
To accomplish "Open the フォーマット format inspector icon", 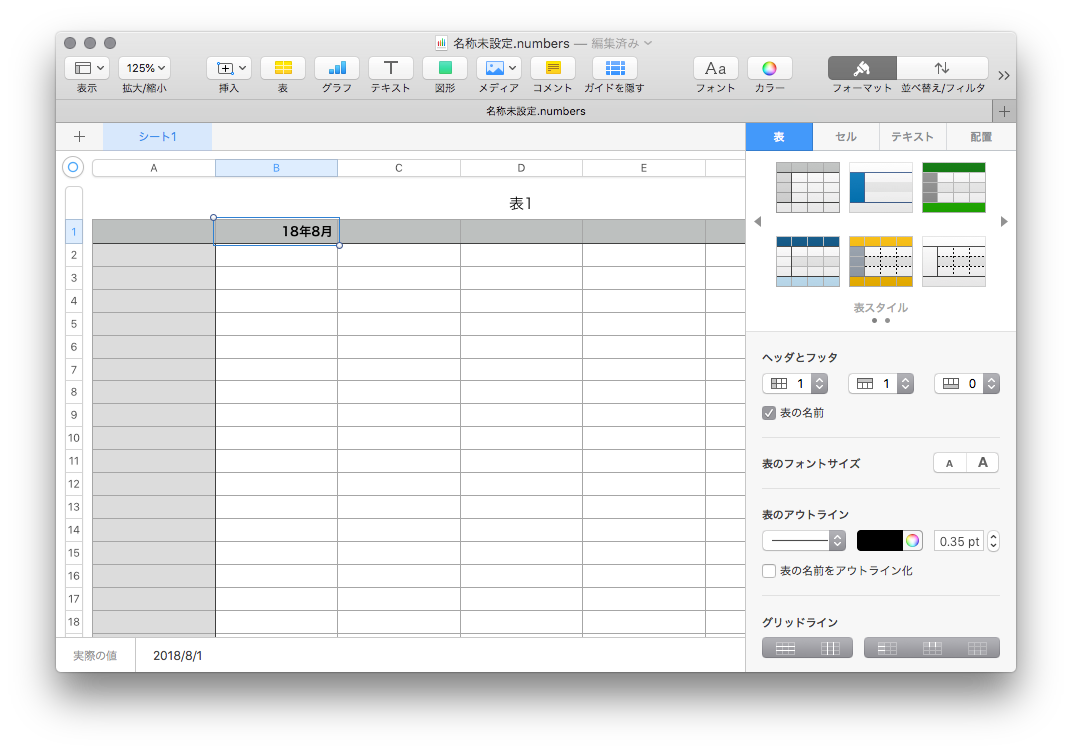I will coord(862,68).
